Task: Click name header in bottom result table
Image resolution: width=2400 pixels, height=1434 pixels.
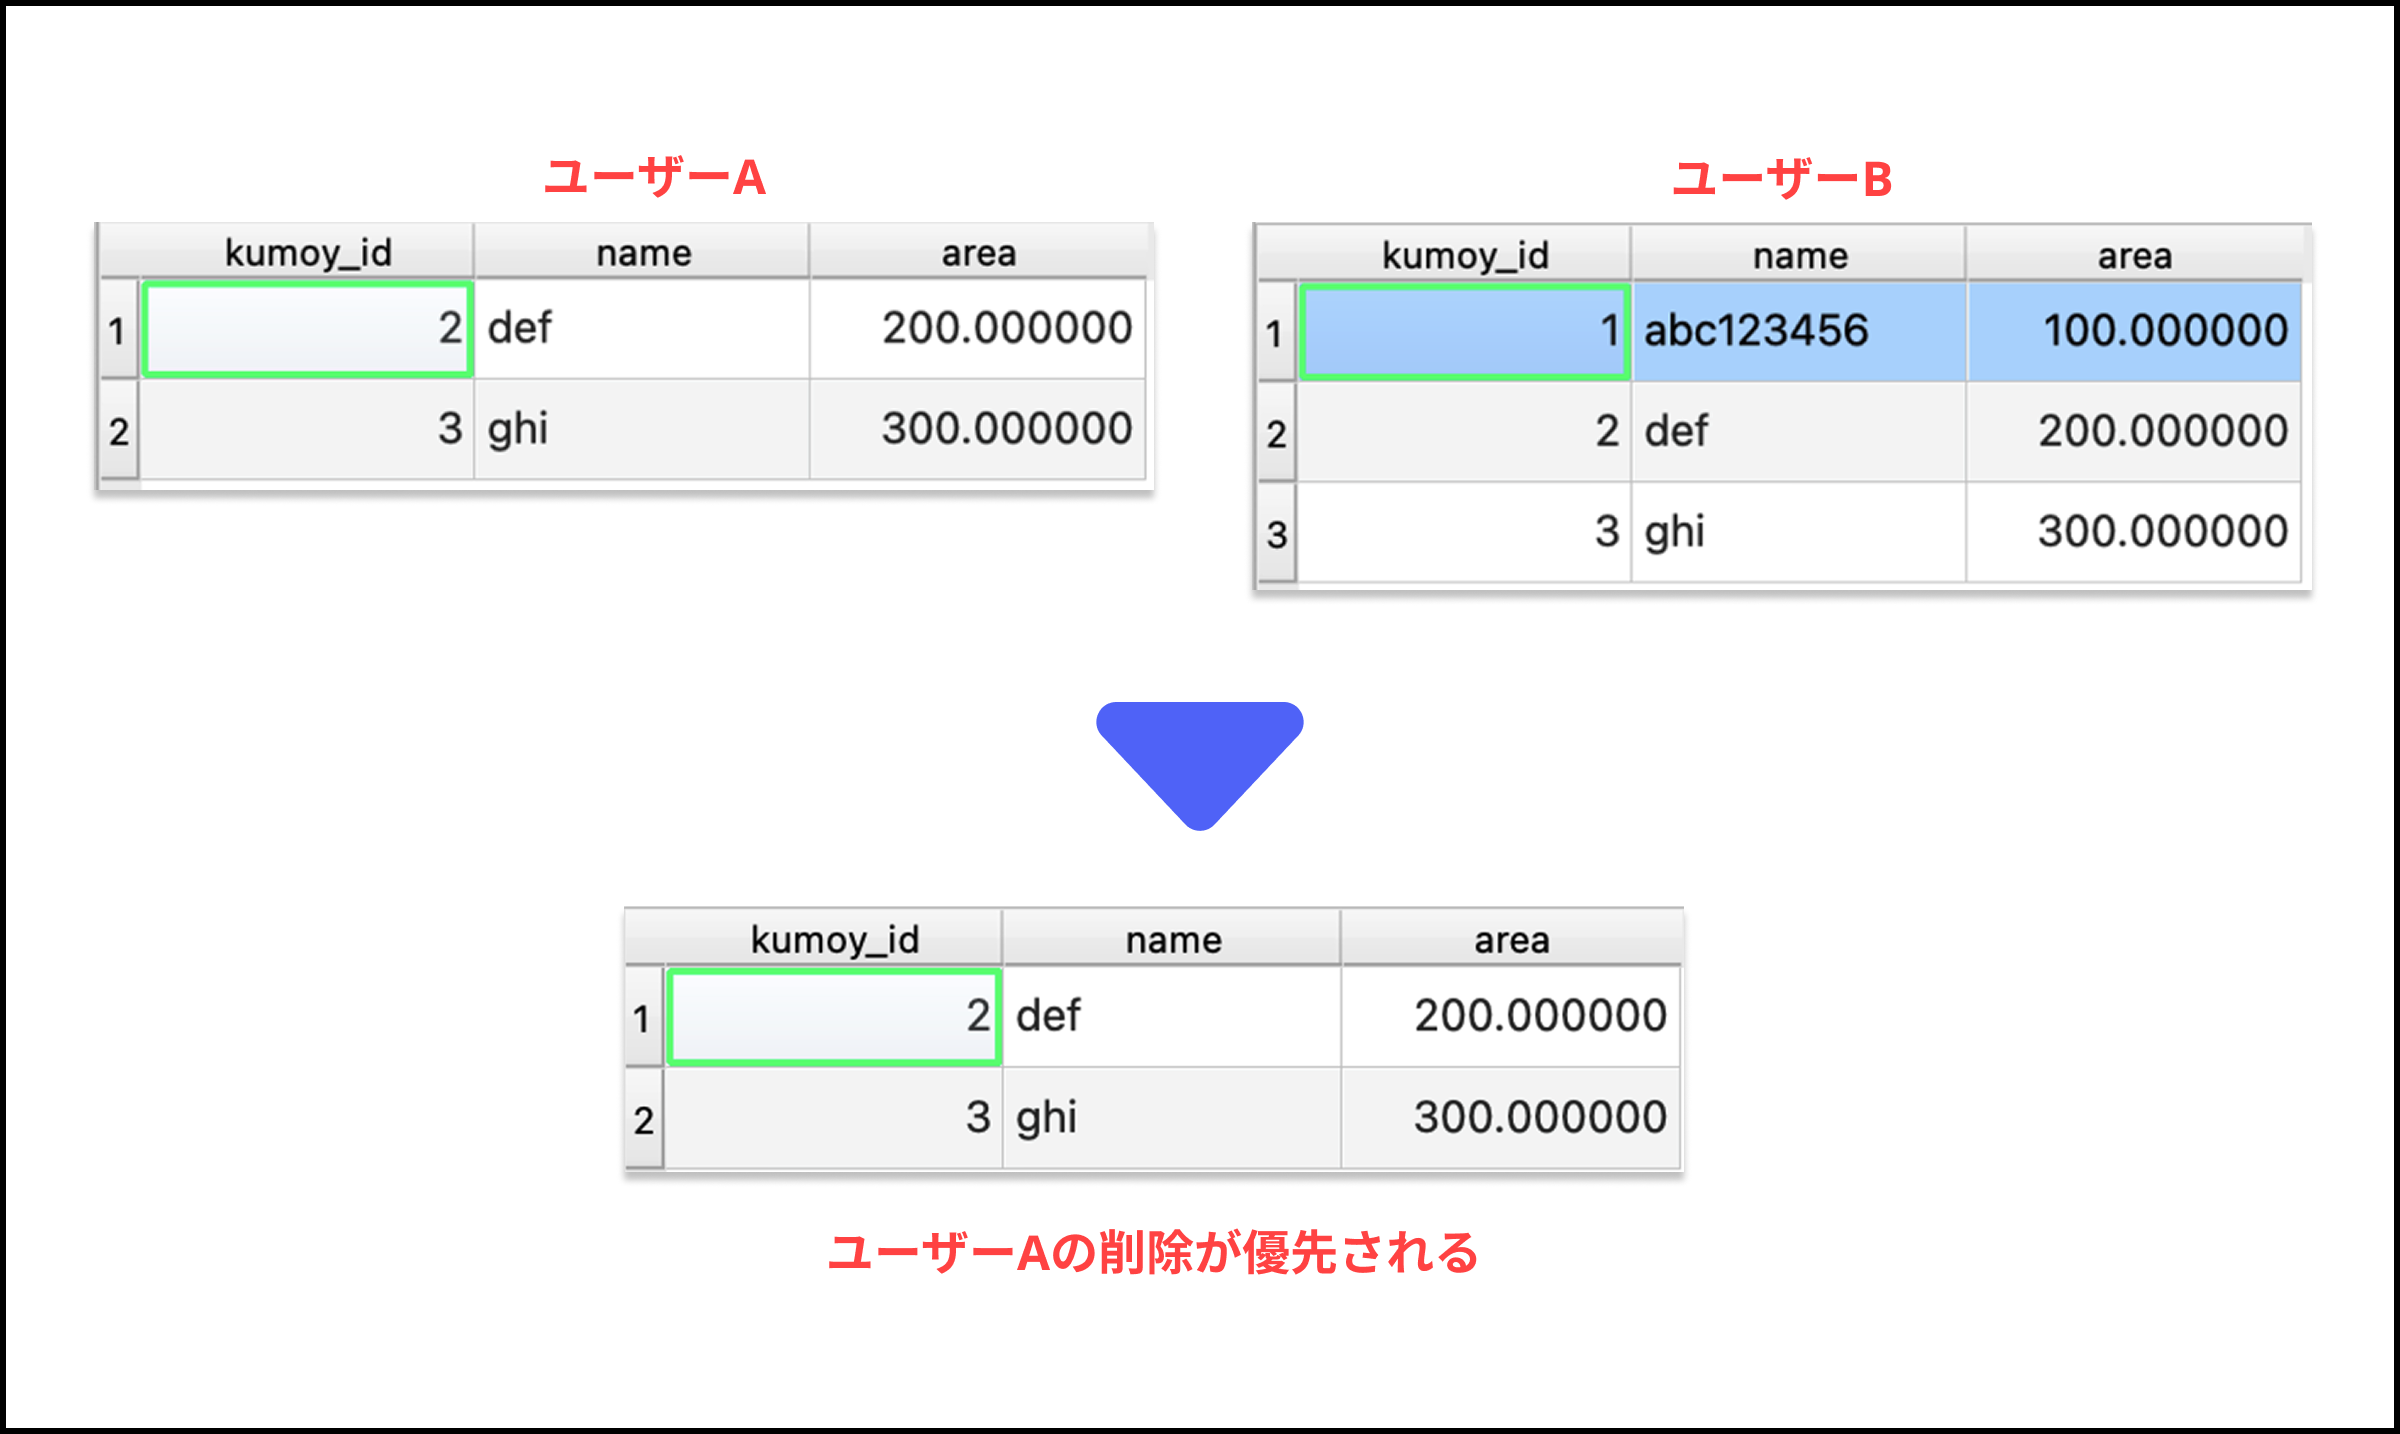Action: pos(1172,939)
